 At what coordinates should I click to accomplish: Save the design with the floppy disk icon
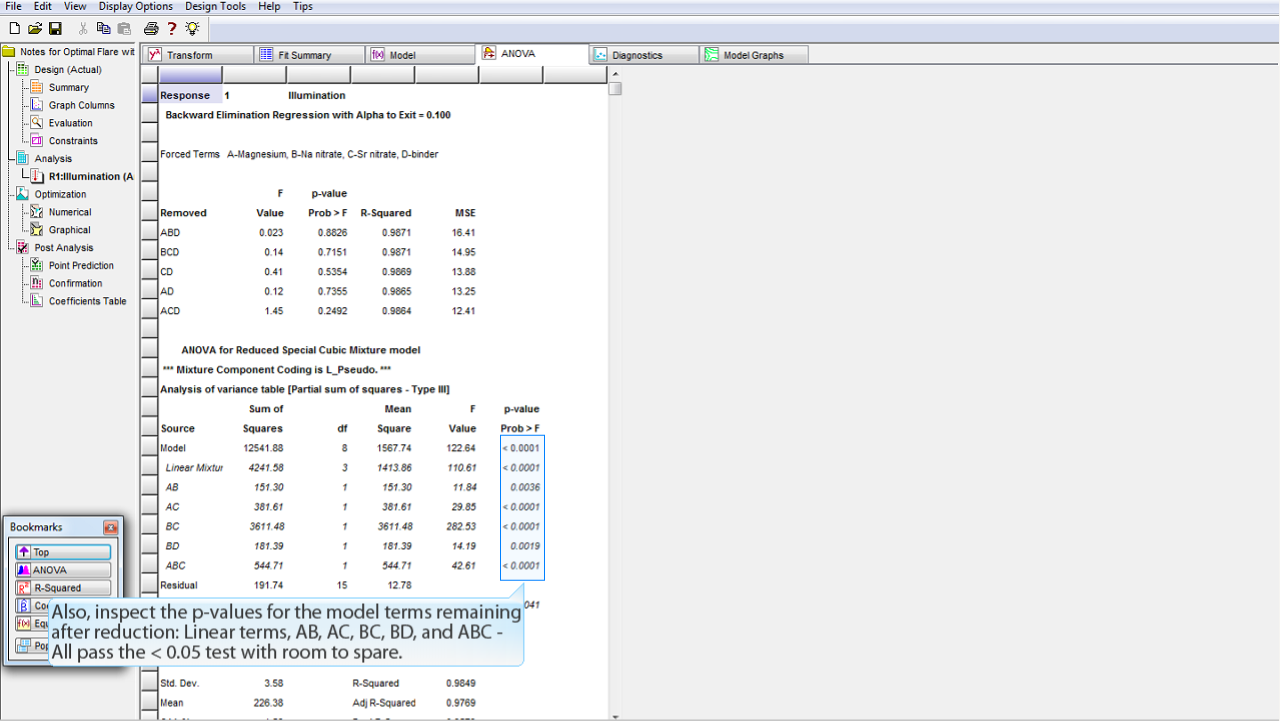pos(55,28)
